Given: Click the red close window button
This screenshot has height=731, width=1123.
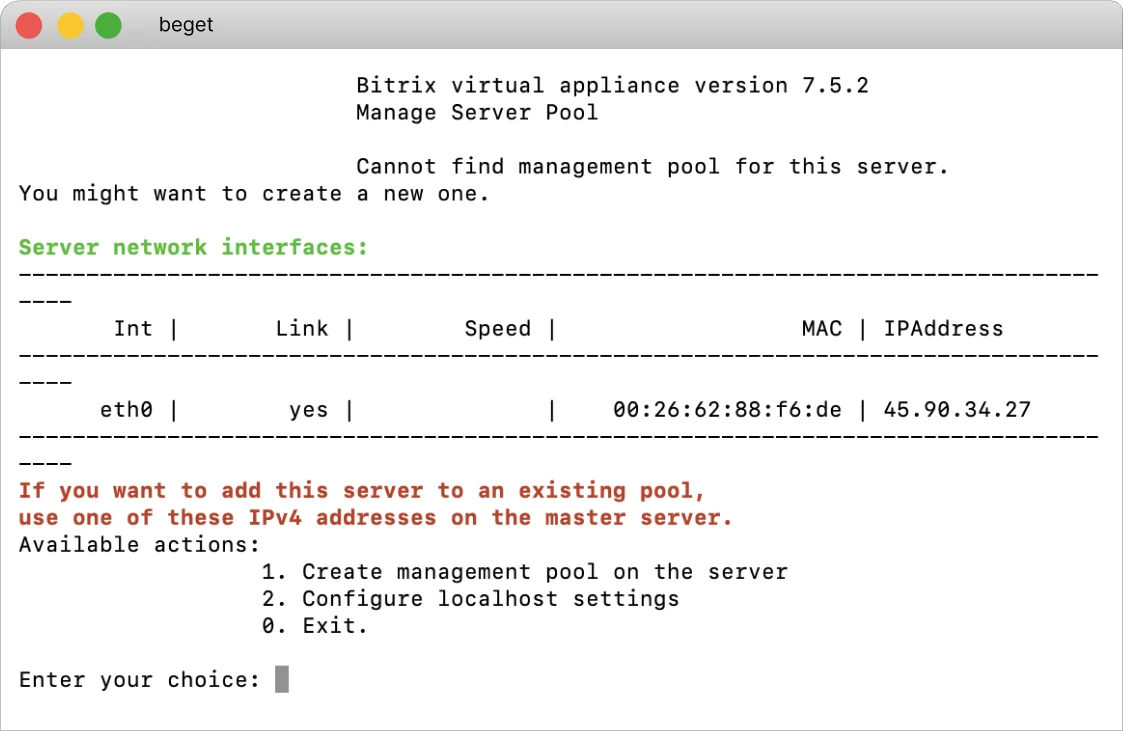Looking at the screenshot, I should click(x=29, y=25).
